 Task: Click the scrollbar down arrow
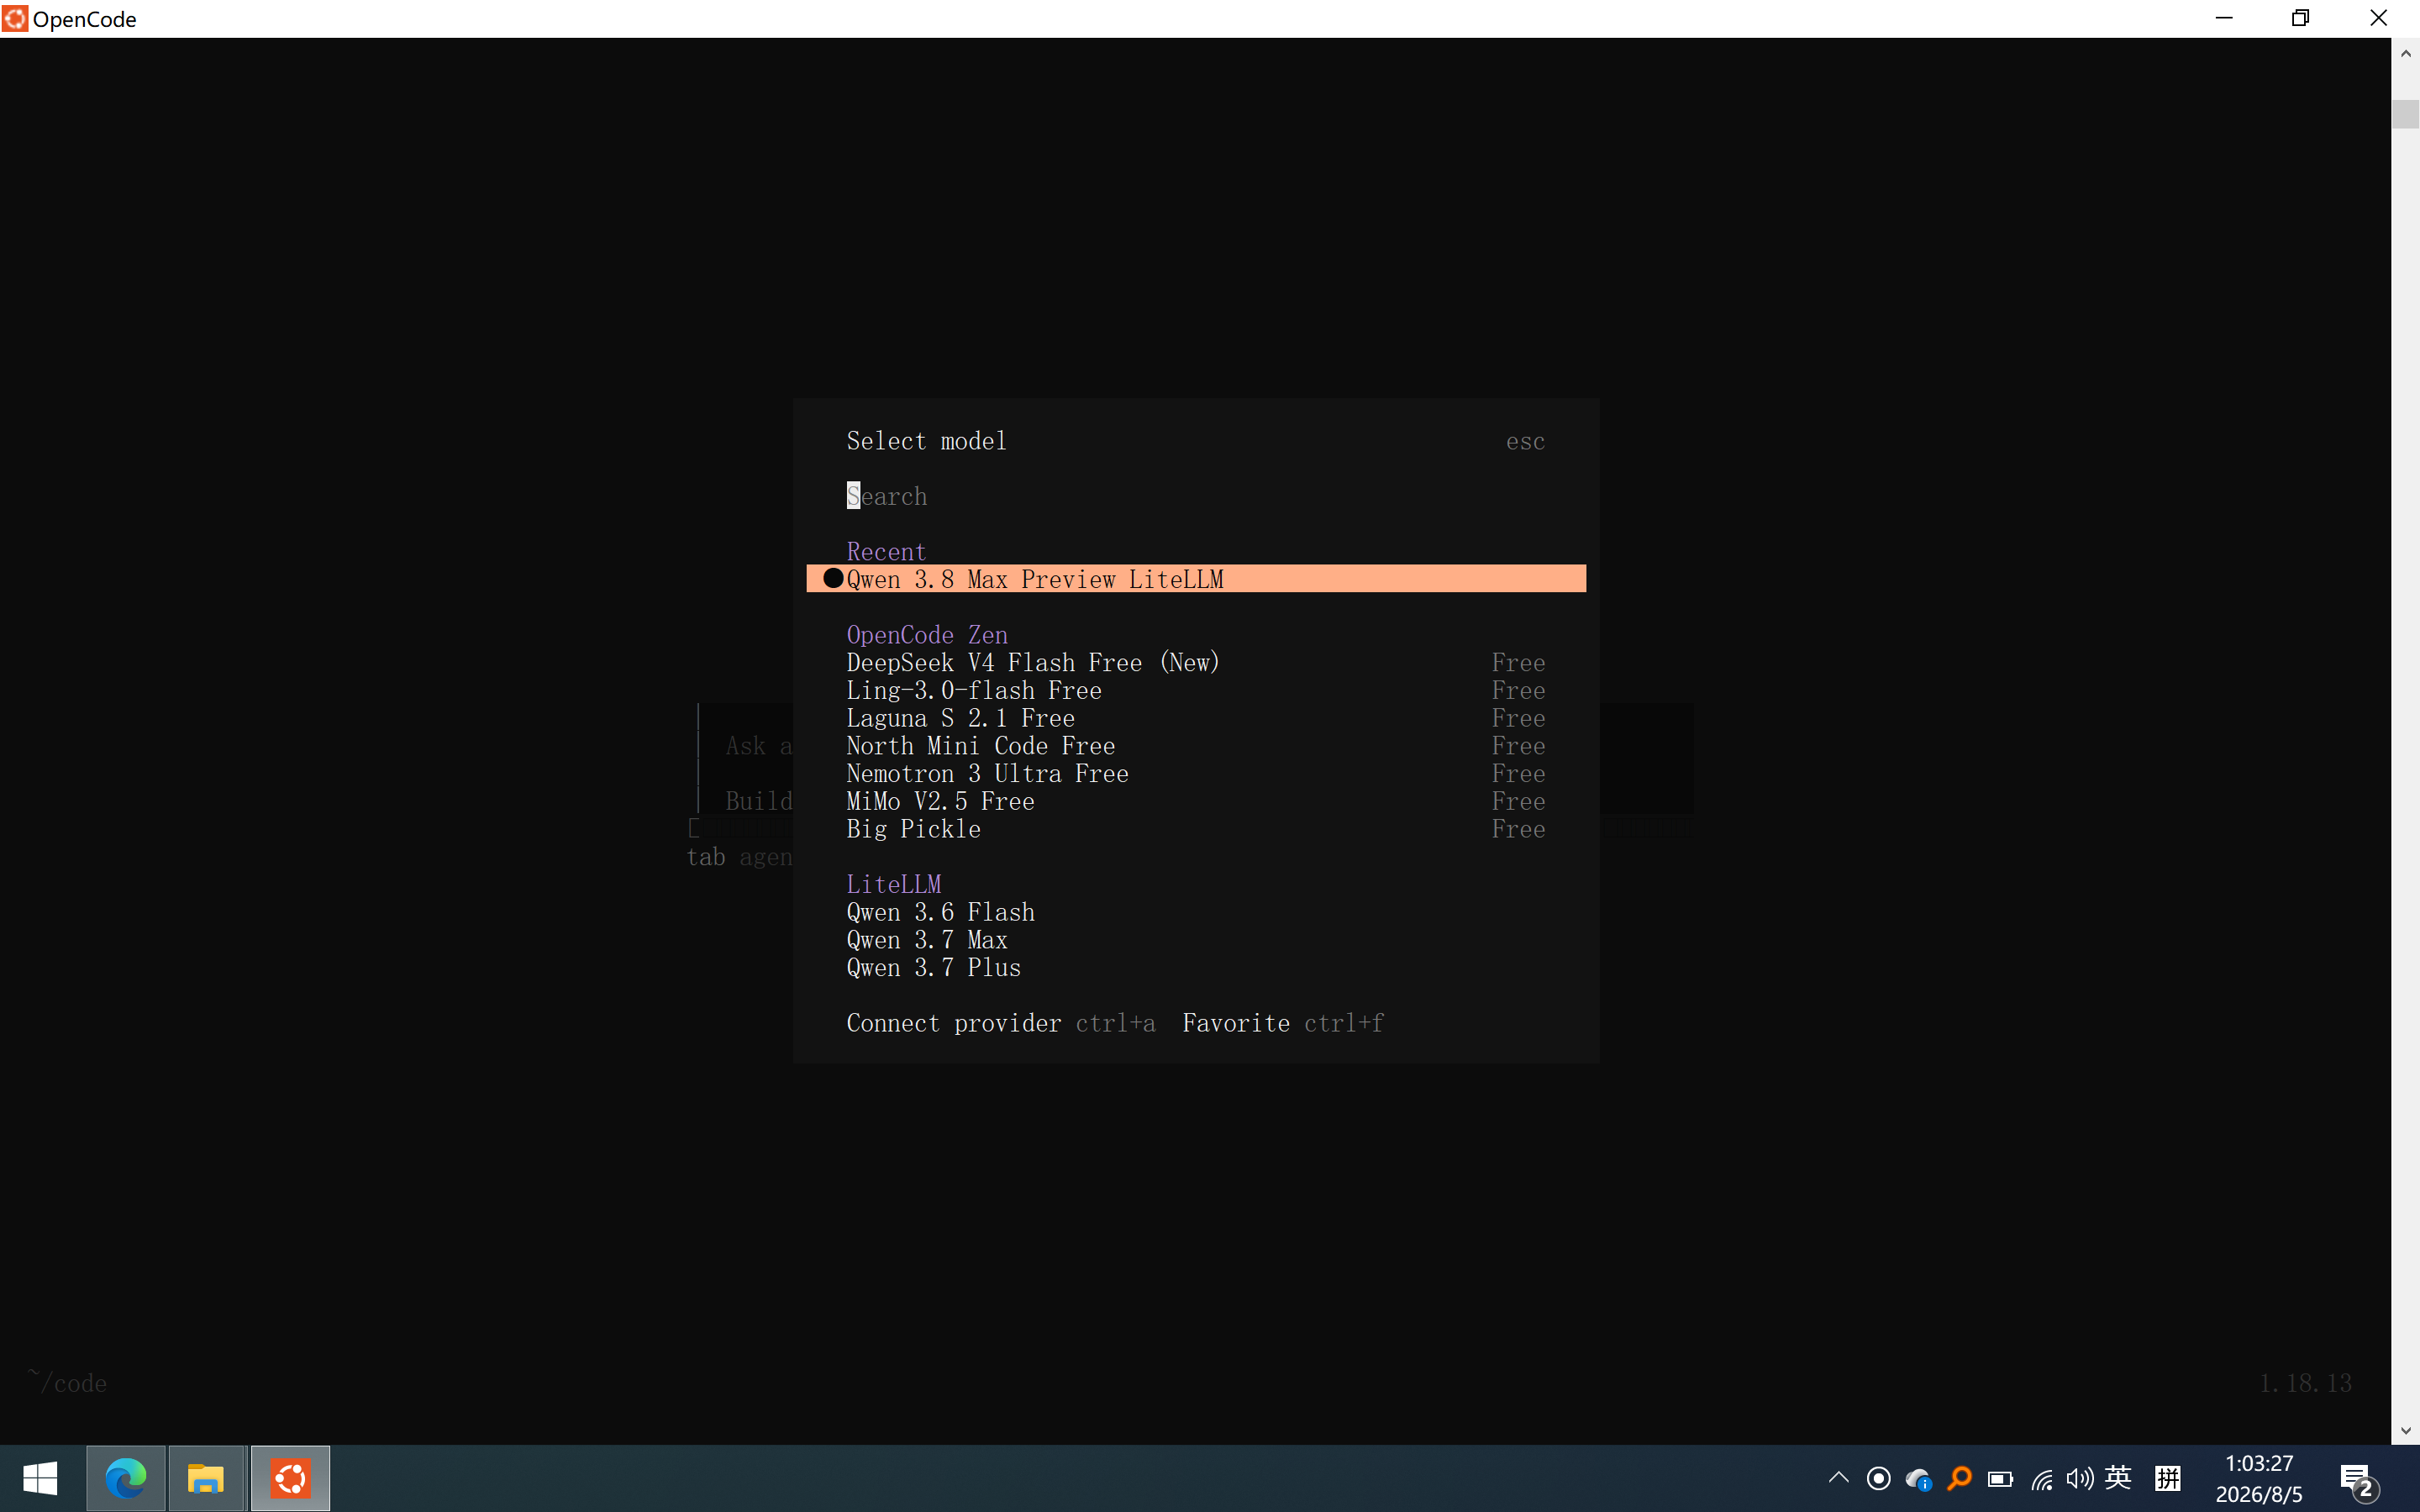tap(2405, 1431)
